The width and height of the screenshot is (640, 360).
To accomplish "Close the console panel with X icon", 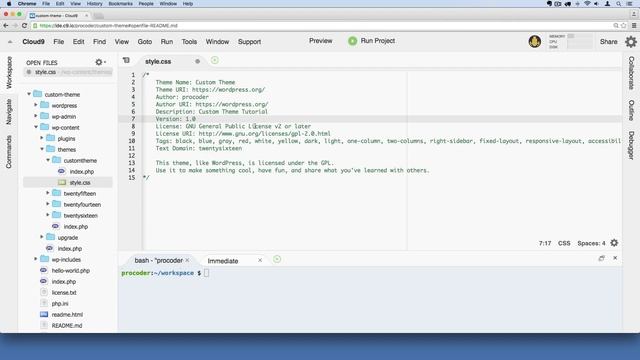I will (x=615, y=258).
